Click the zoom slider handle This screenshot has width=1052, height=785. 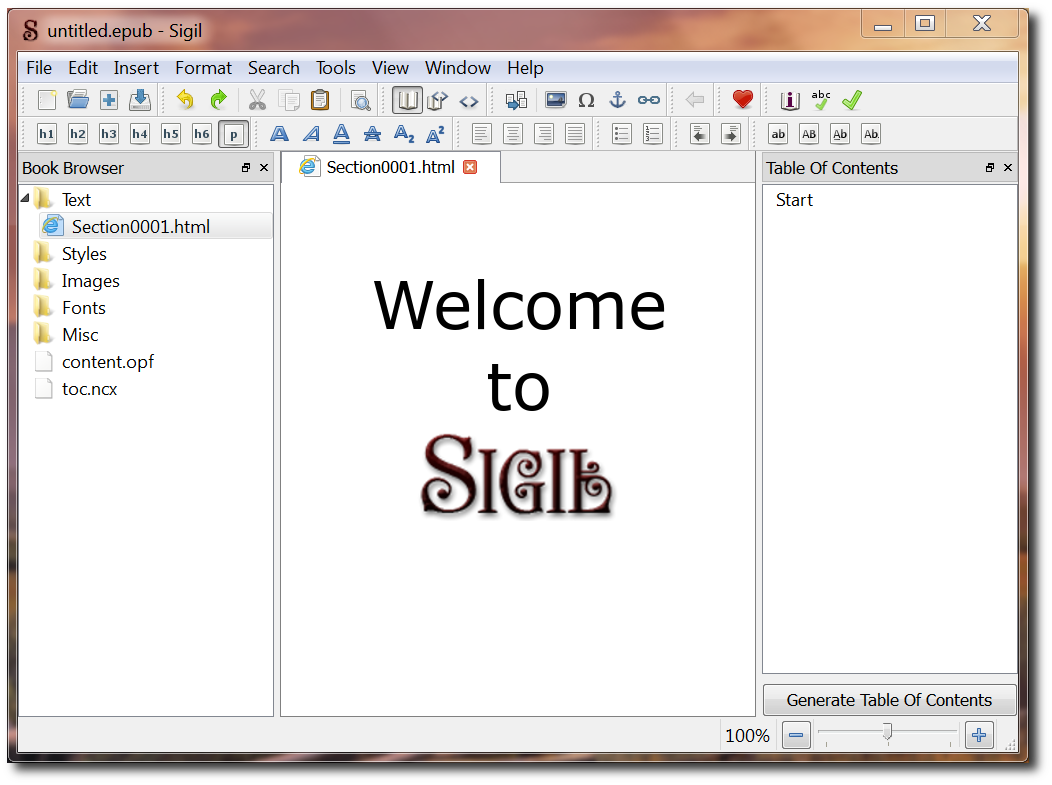(x=887, y=735)
